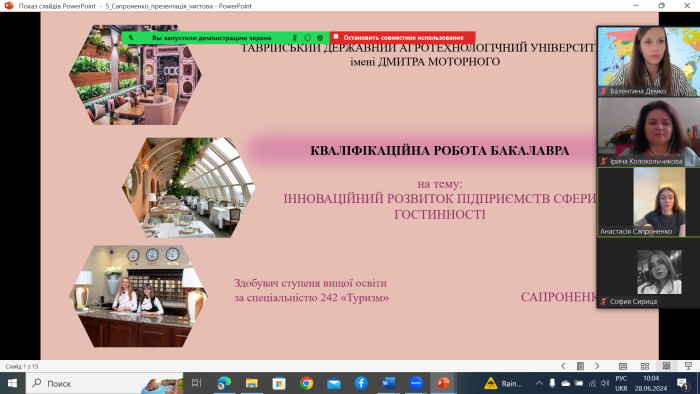Click the taskbar search box "Поиск"
Viewport: 700px width, 394px height.
click(104, 383)
